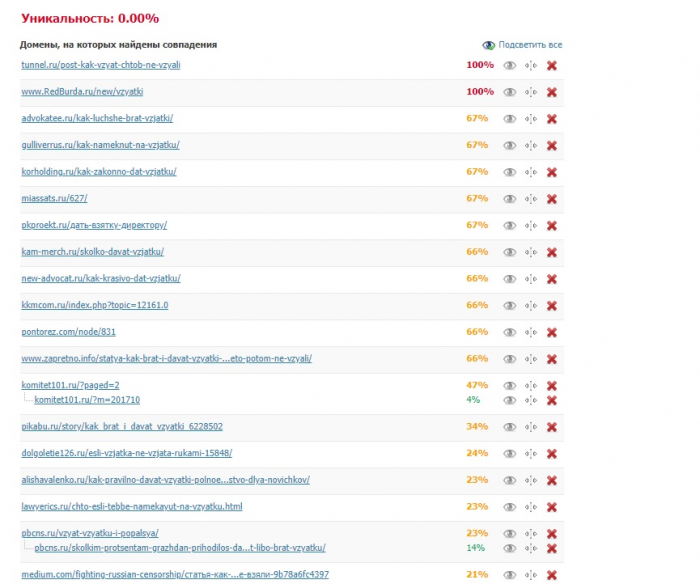700x584 pixels.
Task: Open the medium.com fighting-russian-censorship link
Action: [175, 574]
